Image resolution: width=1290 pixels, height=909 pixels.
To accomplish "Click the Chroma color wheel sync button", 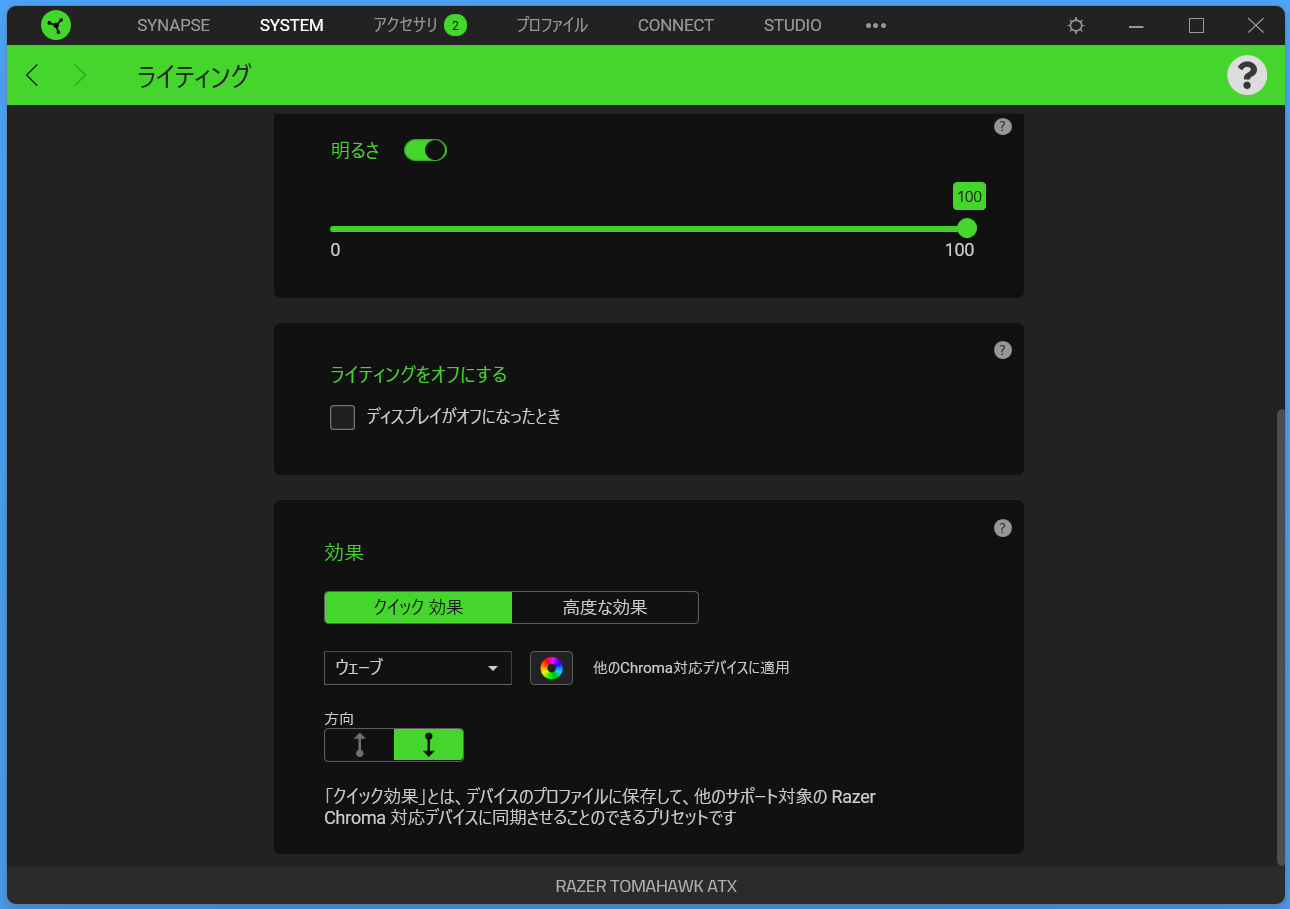I will coord(551,668).
